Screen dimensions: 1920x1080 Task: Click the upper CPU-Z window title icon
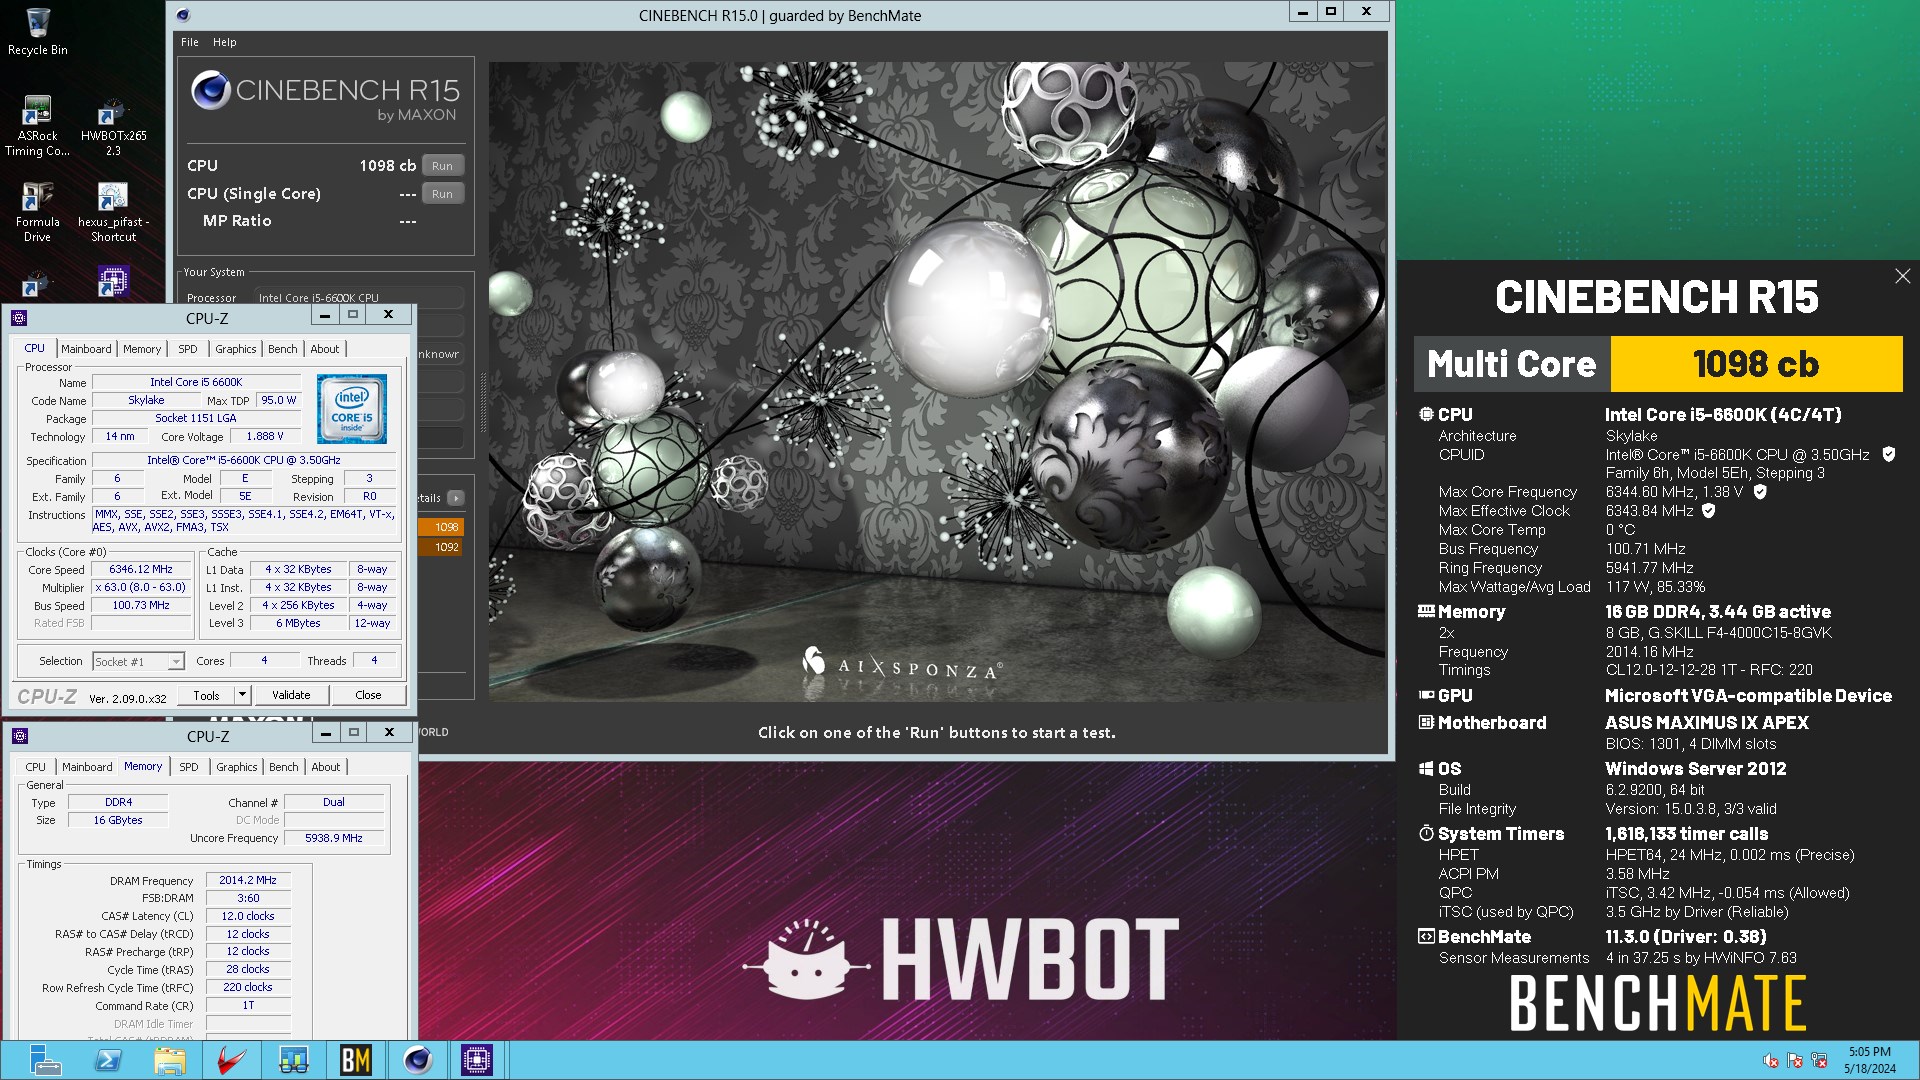tap(19, 318)
